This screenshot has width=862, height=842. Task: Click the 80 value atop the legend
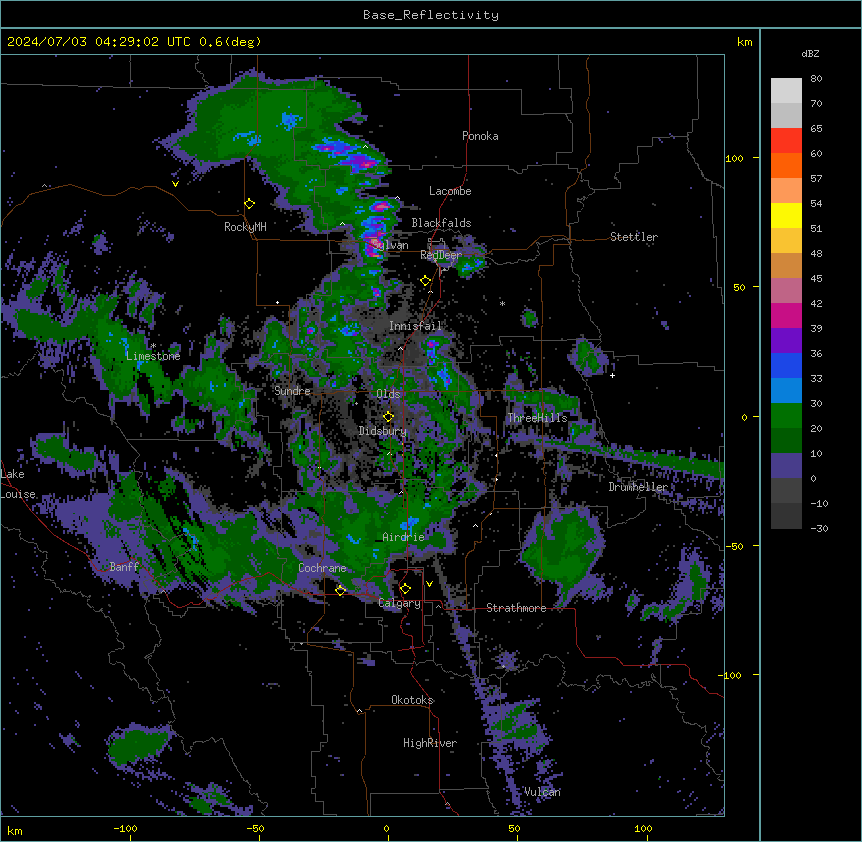click(x=816, y=79)
